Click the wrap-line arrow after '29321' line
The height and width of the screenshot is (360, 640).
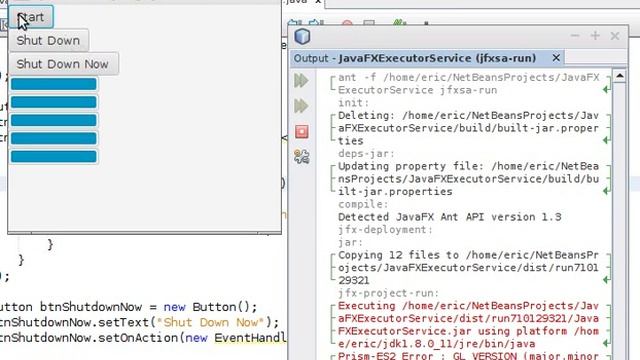pos(607,280)
